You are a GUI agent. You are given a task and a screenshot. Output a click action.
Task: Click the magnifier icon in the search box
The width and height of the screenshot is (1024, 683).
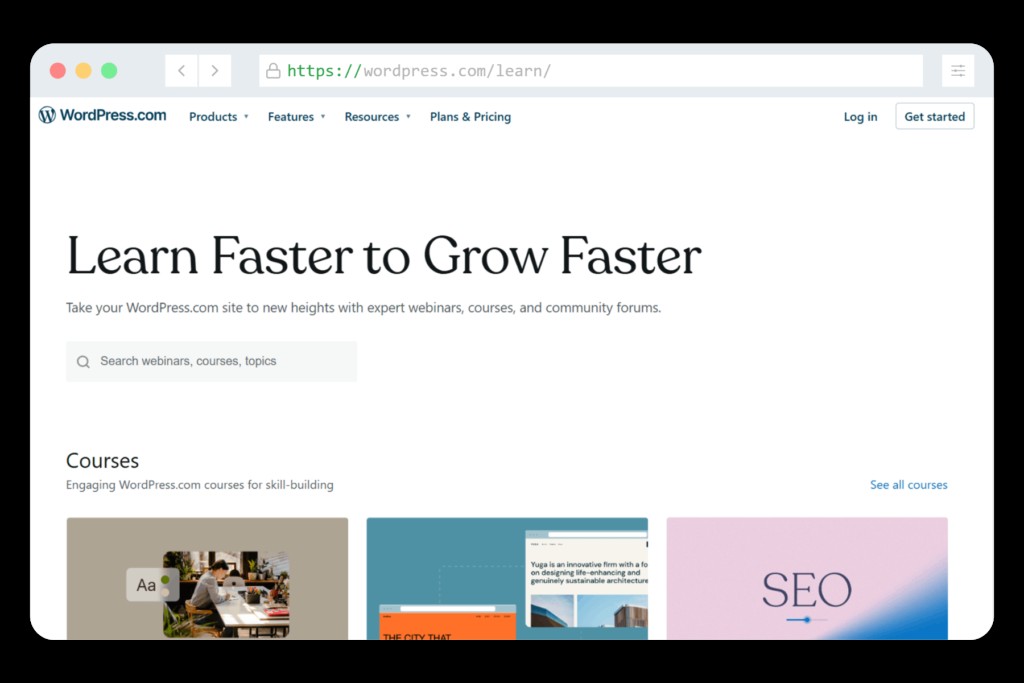83,362
